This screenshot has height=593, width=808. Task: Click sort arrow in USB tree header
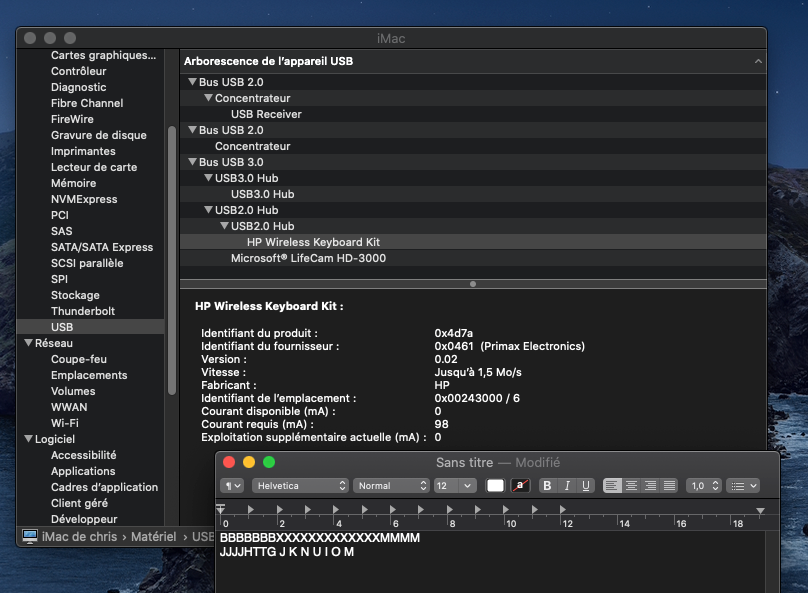758,61
